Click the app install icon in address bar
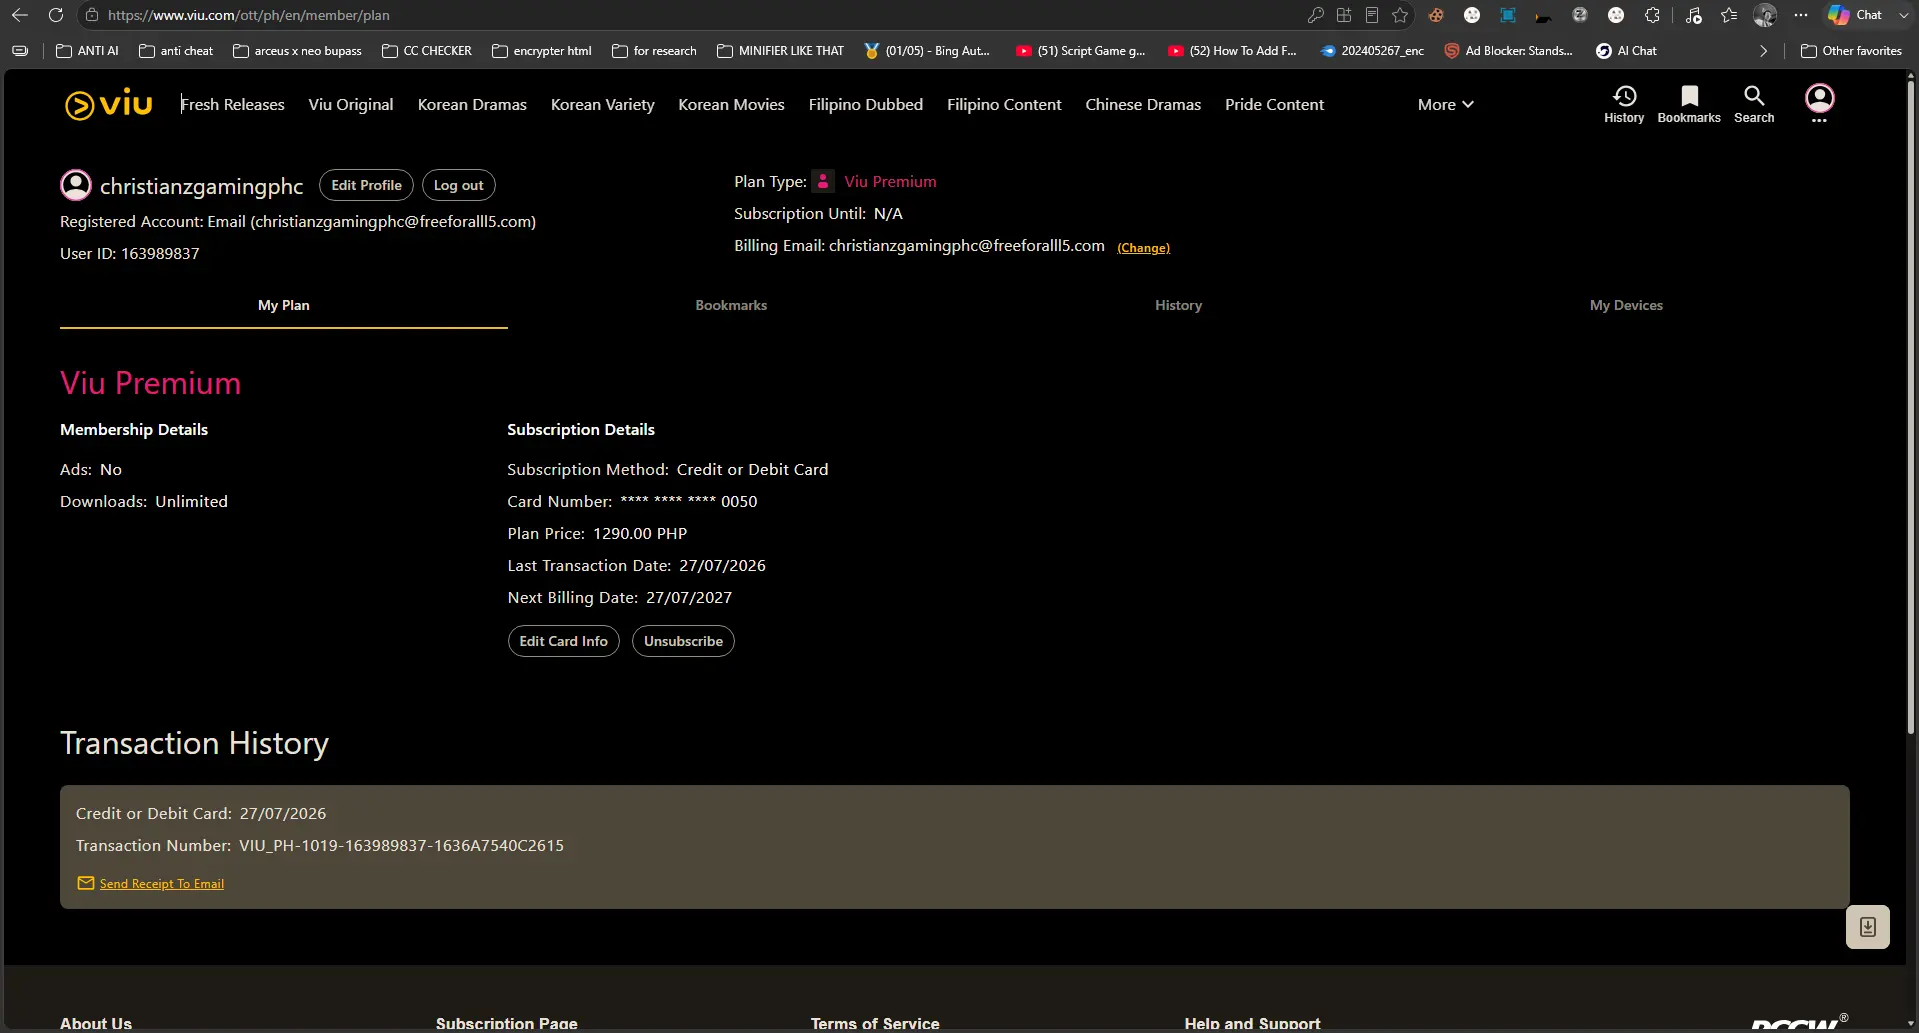The image size is (1919, 1033). (x=1344, y=15)
